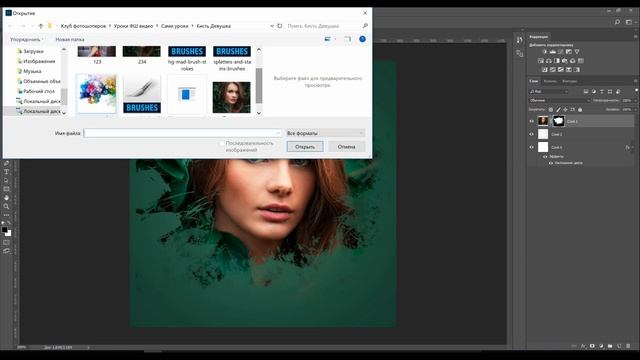Add a Levels adjustment layer
This screenshot has width=640, height=360.
(553, 52)
